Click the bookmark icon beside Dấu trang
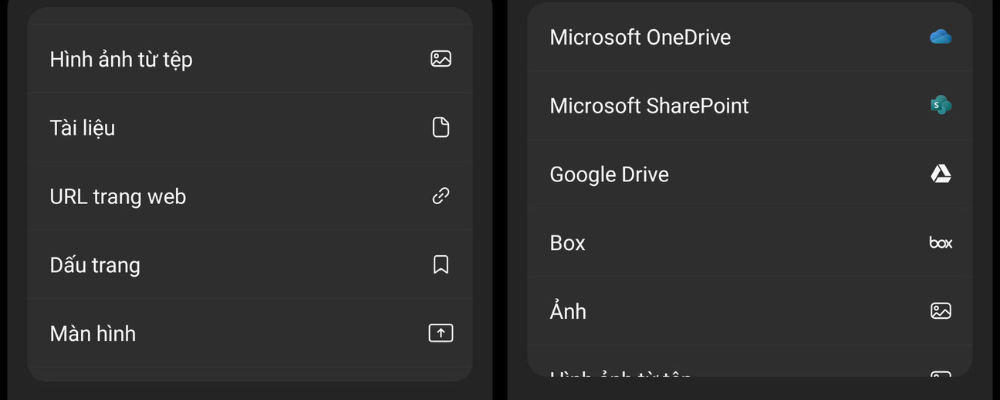Image resolution: width=1000 pixels, height=400 pixels. coord(441,265)
